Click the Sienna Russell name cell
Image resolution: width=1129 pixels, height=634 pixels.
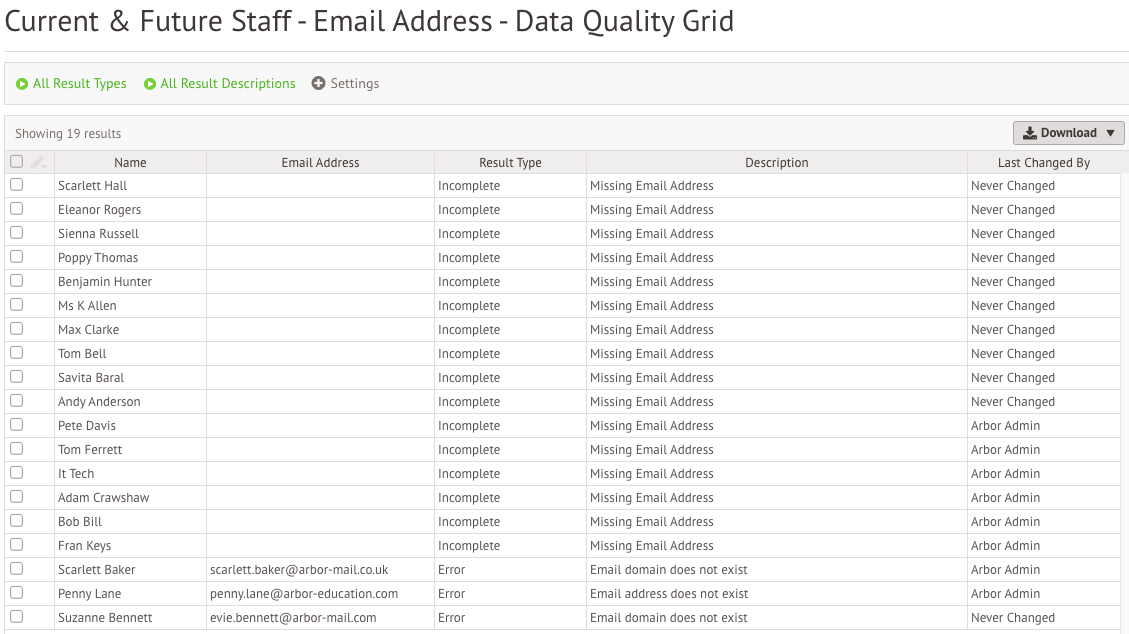coord(130,234)
